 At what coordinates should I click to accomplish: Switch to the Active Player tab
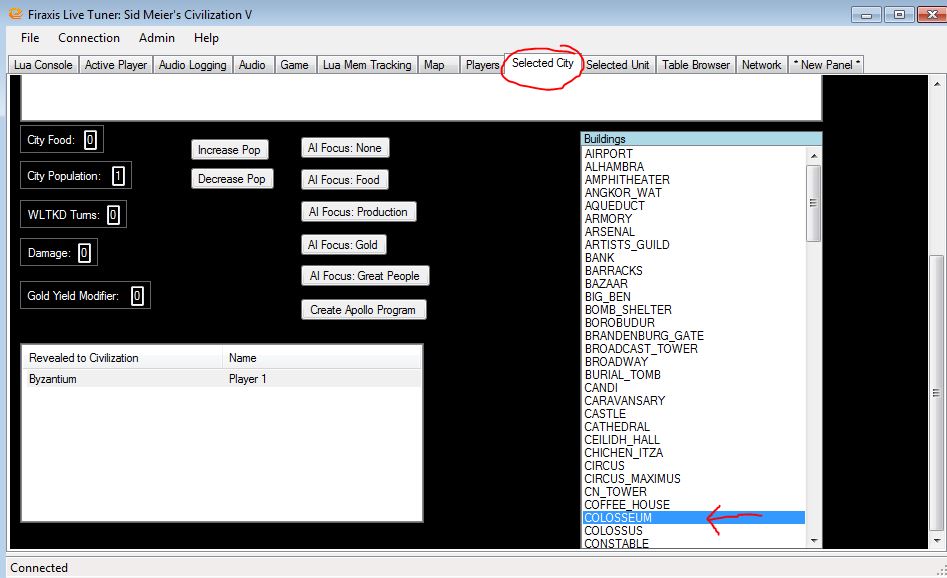115,65
